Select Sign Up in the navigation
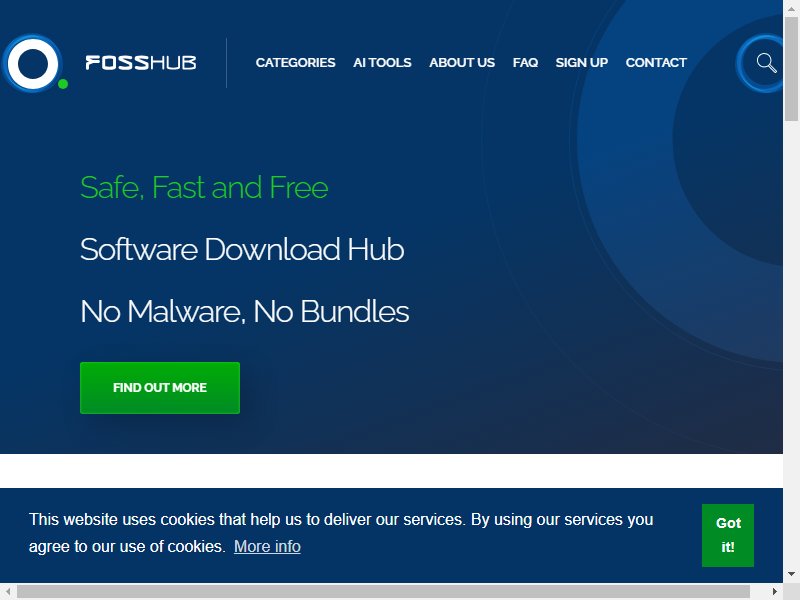Image resolution: width=800 pixels, height=600 pixels. (582, 62)
